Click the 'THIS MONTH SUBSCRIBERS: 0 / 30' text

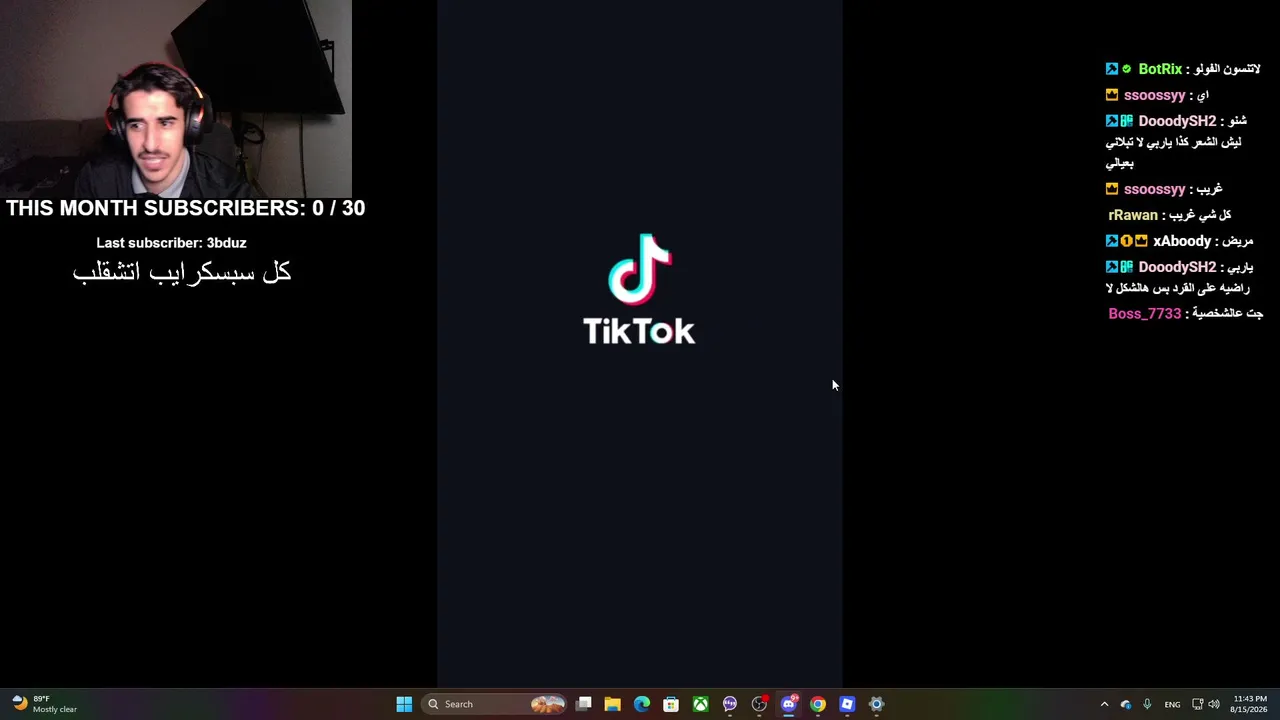pyautogui.click(x=185, y=208)
